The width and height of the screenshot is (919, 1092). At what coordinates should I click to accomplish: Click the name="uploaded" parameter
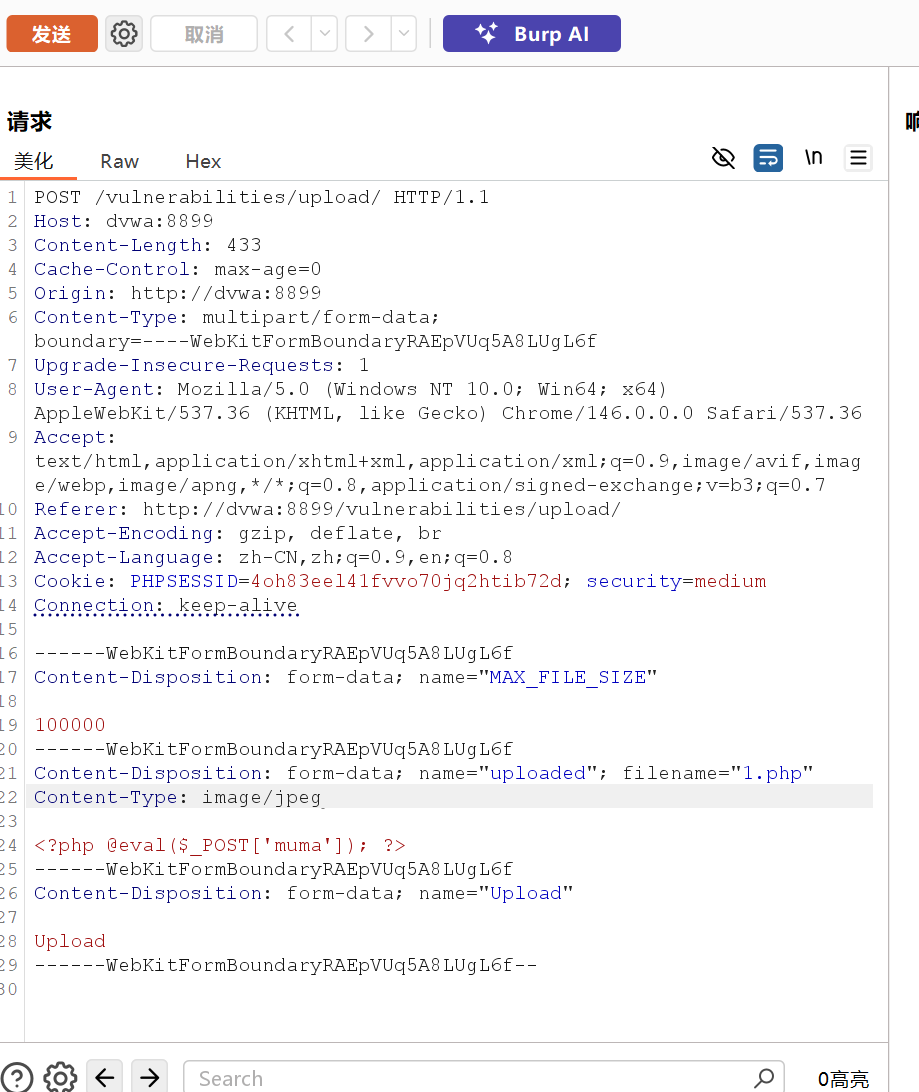click(x=508, y=773)
